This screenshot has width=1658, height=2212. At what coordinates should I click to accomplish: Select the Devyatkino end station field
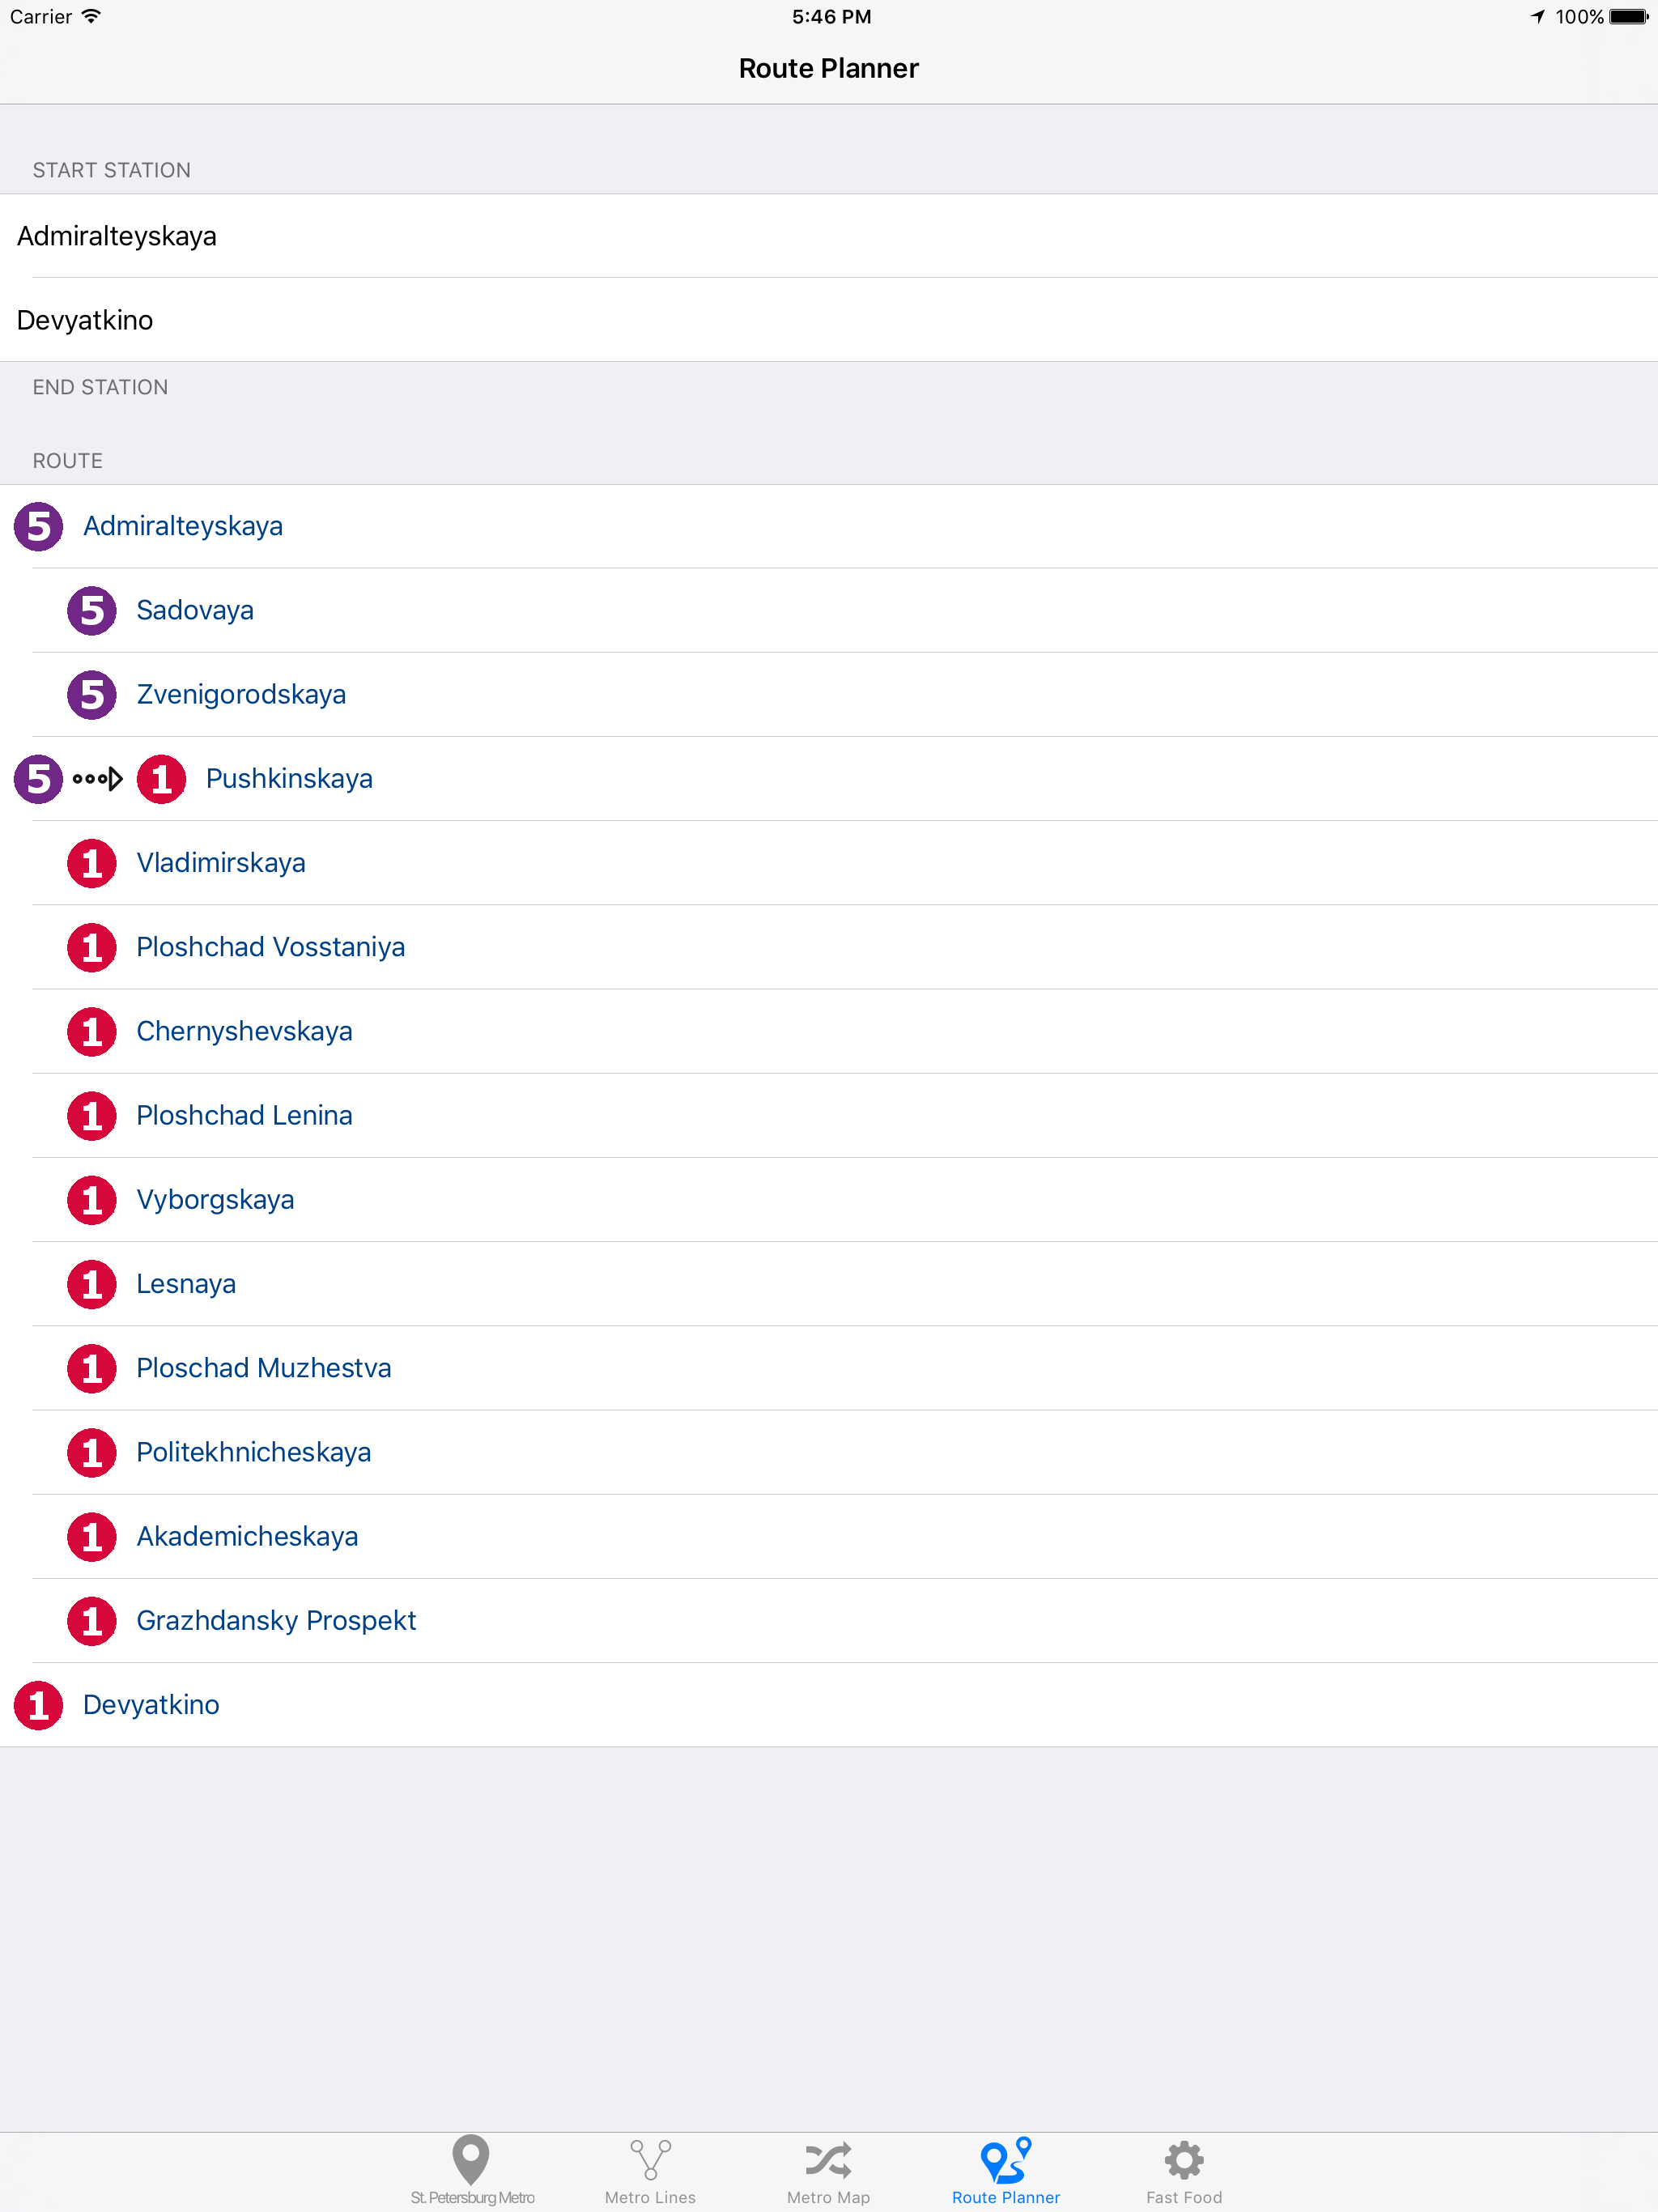(x=829, y=320)
